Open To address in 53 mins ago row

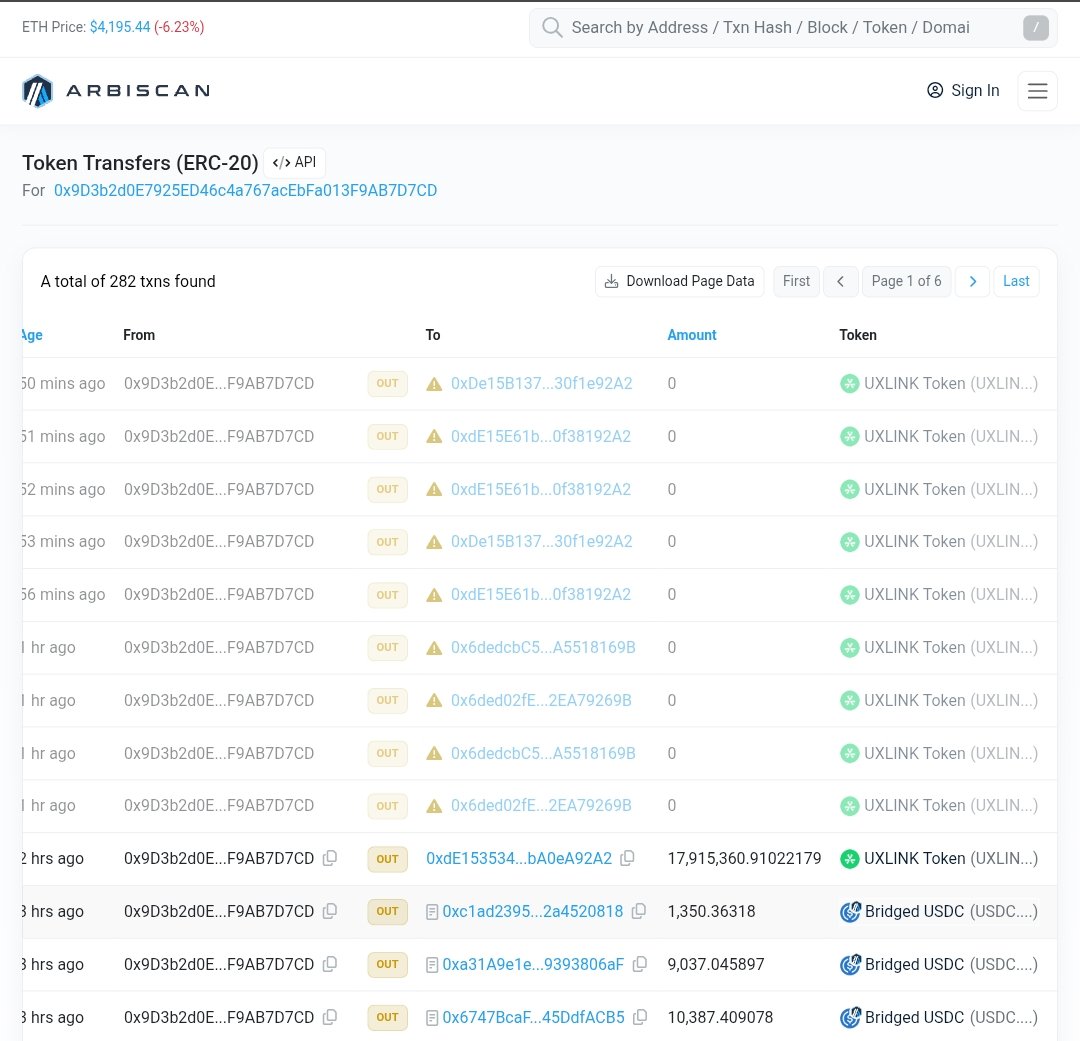541,542
